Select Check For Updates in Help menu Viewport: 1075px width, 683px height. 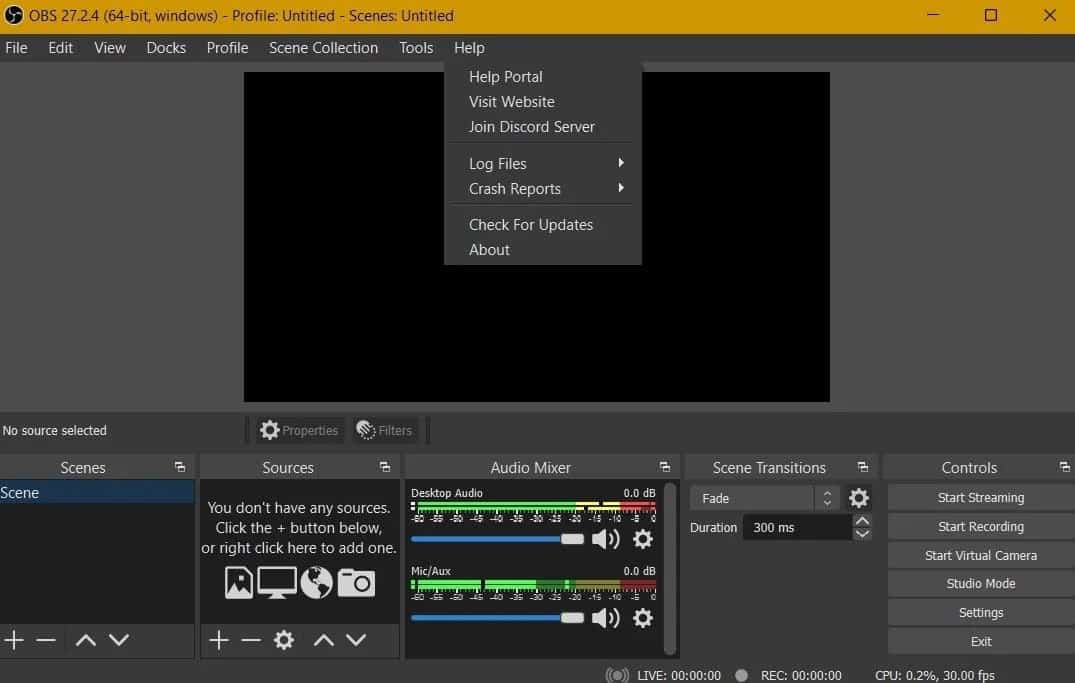pos(531,224)
